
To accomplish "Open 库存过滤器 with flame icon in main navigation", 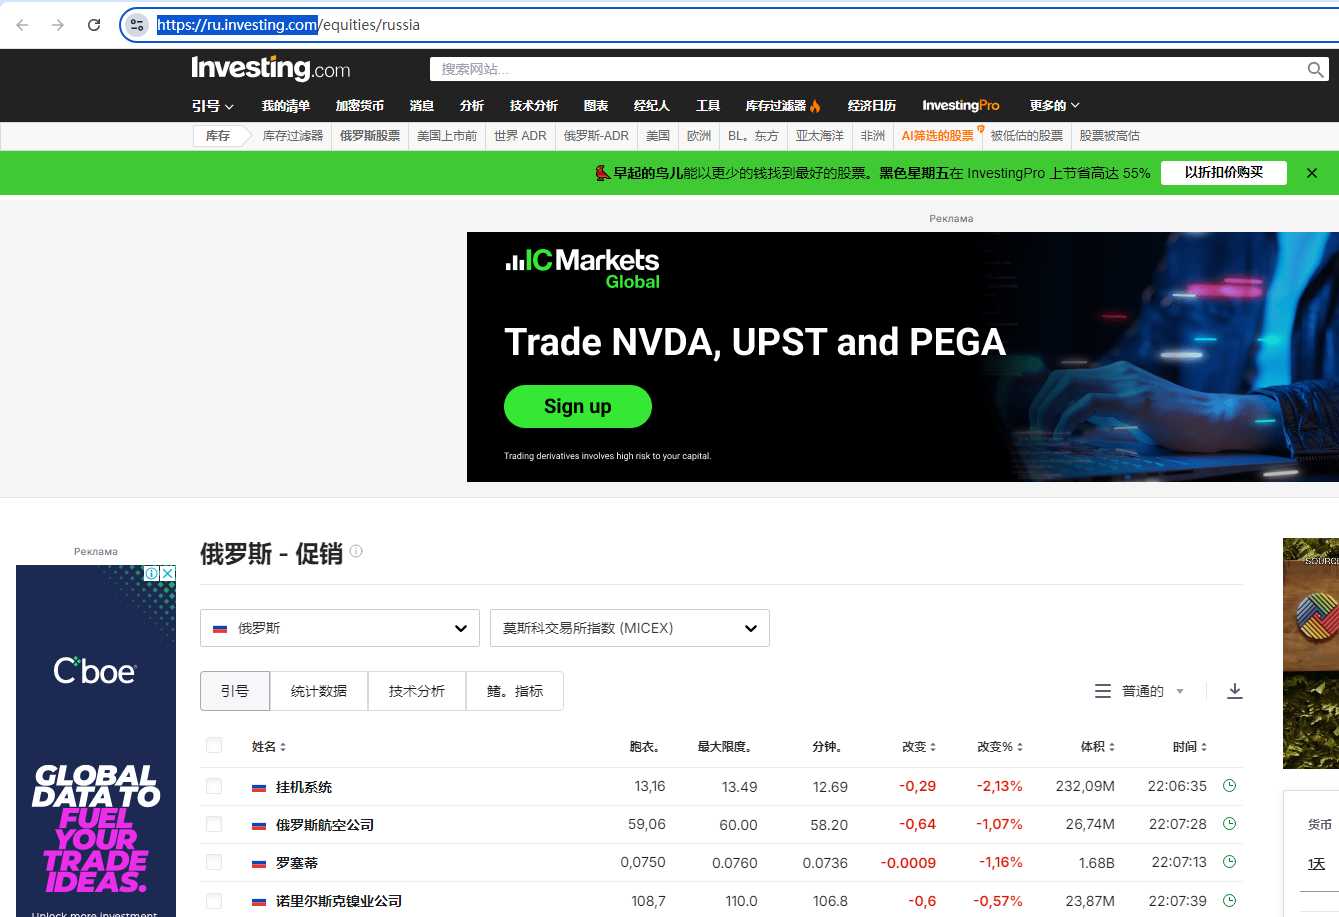I will pyautogui.click(x=783, y=106).
